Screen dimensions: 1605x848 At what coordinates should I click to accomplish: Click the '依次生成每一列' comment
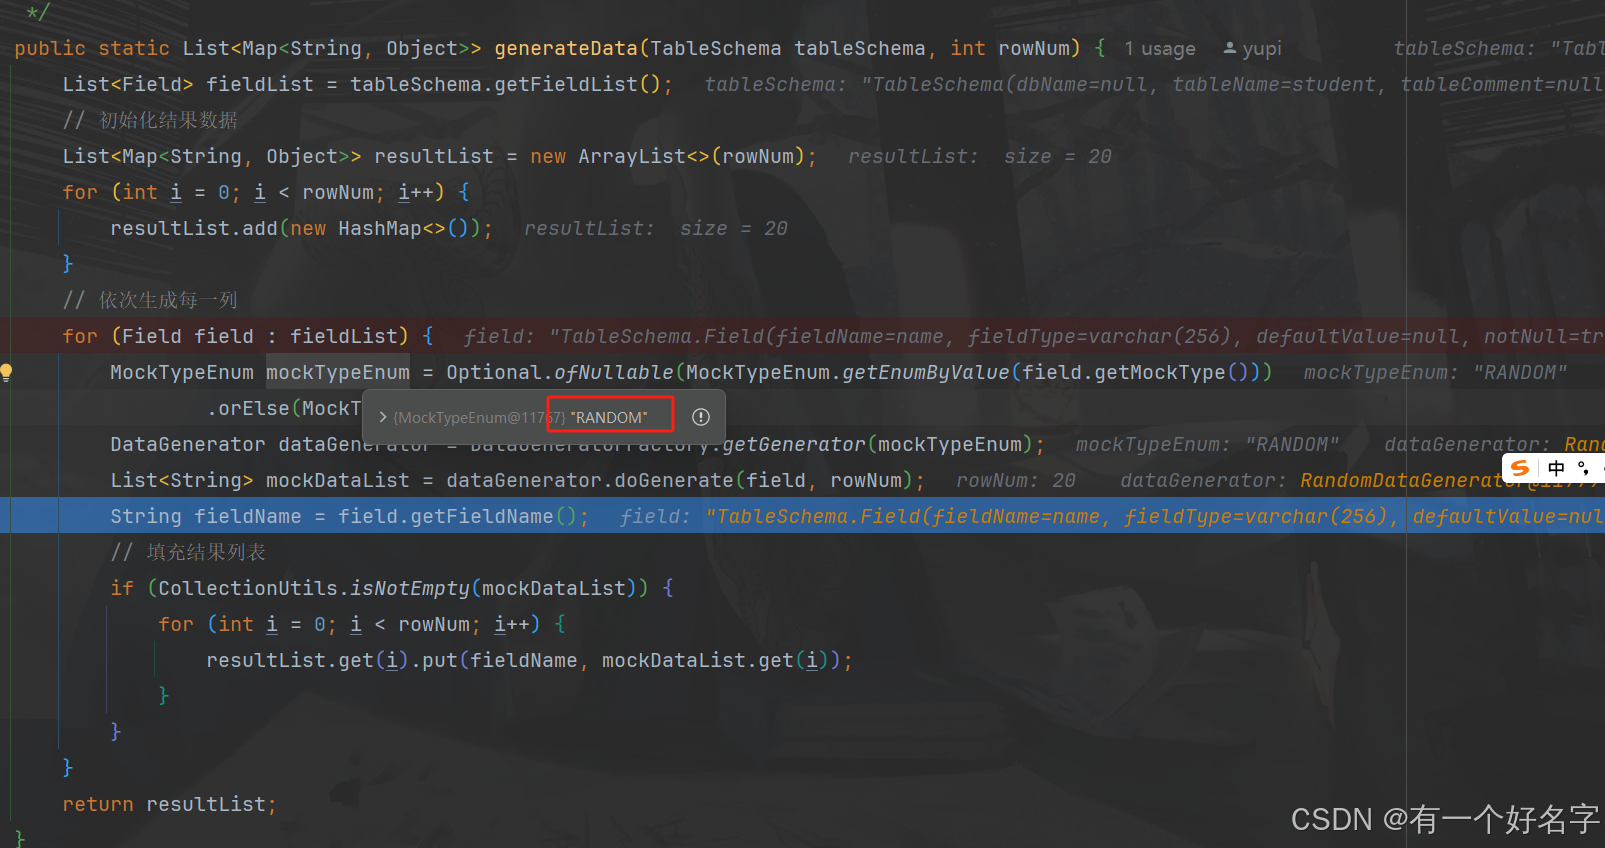click(168, 300)
